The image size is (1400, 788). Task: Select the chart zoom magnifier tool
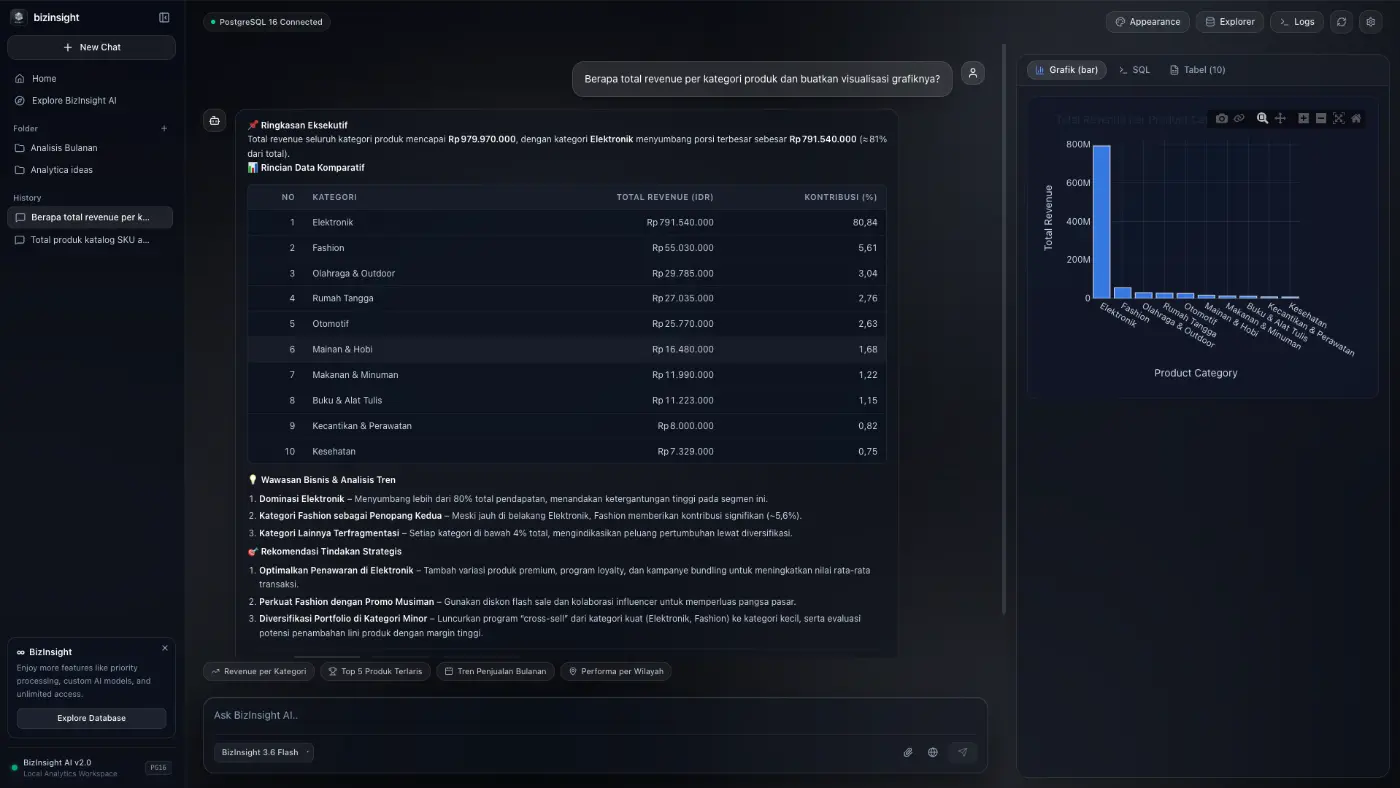[1262, 118]
